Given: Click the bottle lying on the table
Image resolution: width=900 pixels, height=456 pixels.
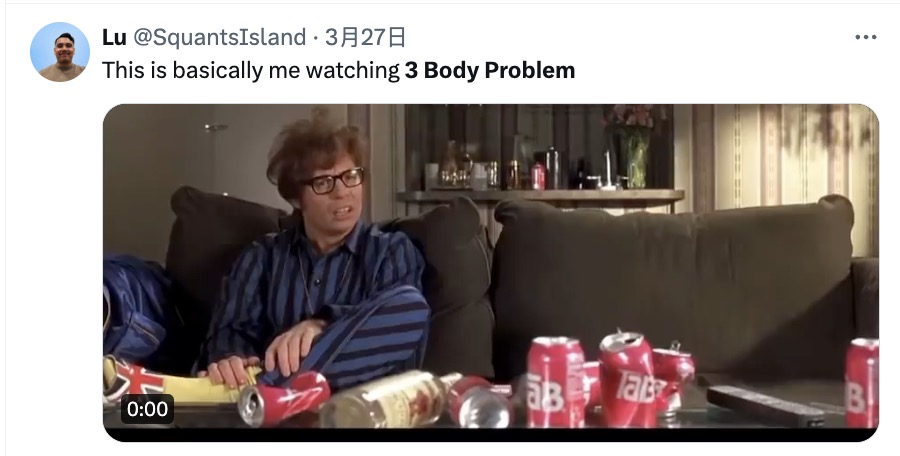Looking at the screenshot, I should 390,398.
